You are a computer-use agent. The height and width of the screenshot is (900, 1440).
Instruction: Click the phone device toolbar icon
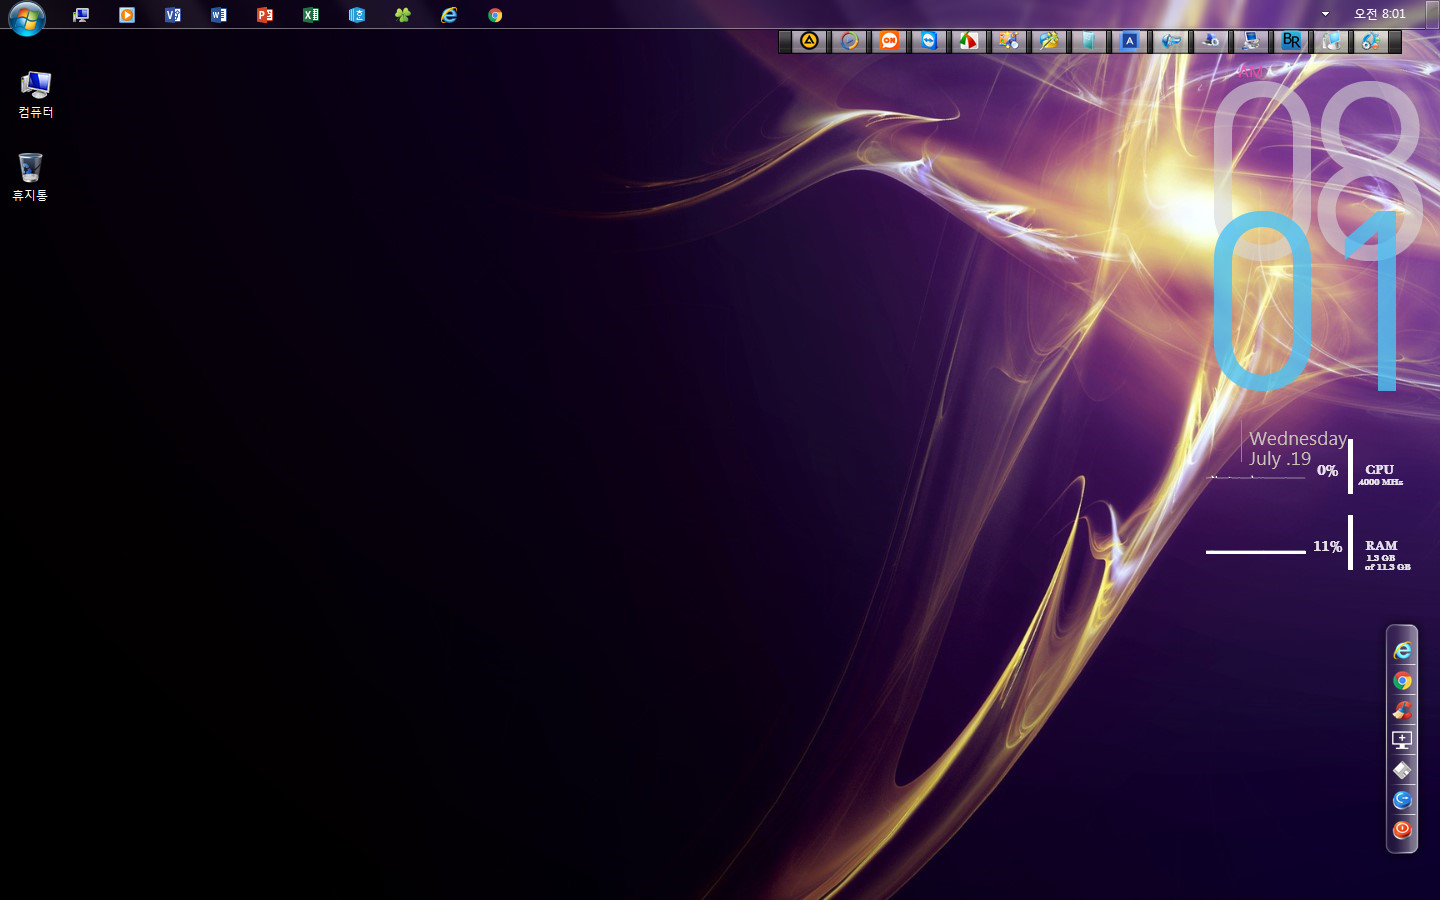(1331, 41)
